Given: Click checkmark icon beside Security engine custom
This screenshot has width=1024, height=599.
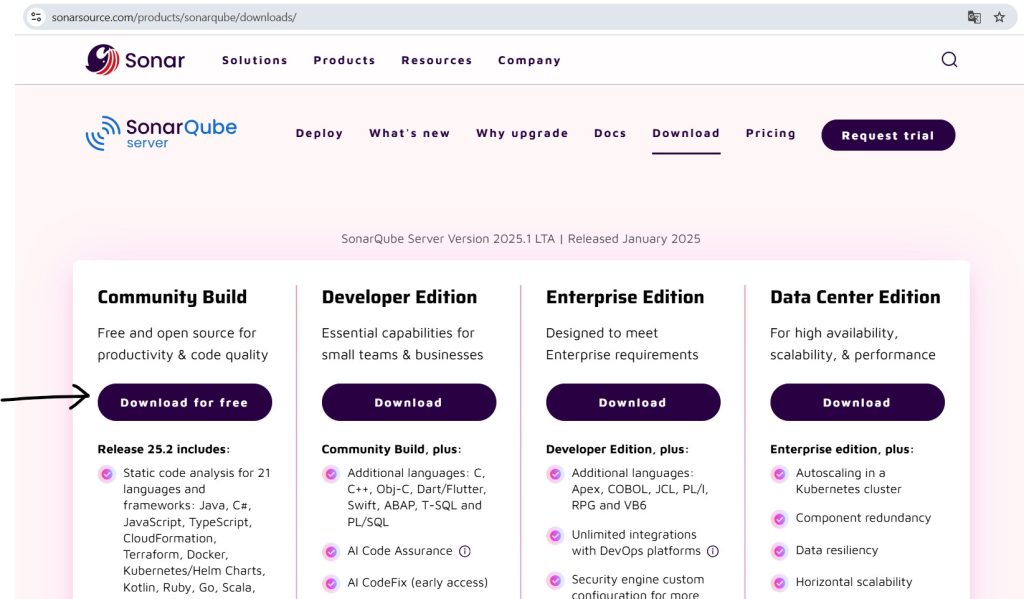Looking at the screenshot, I should (555, 580).
